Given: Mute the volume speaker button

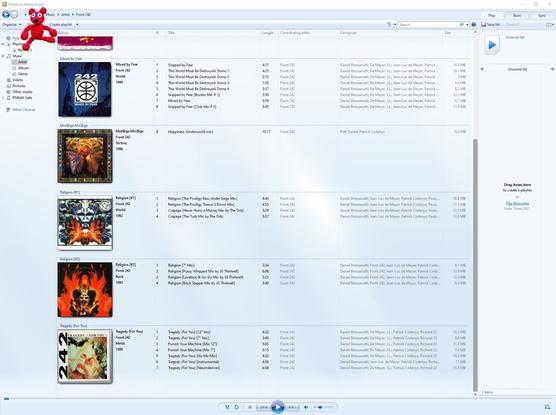Looking at the screenshot, I should pos(306,407).
